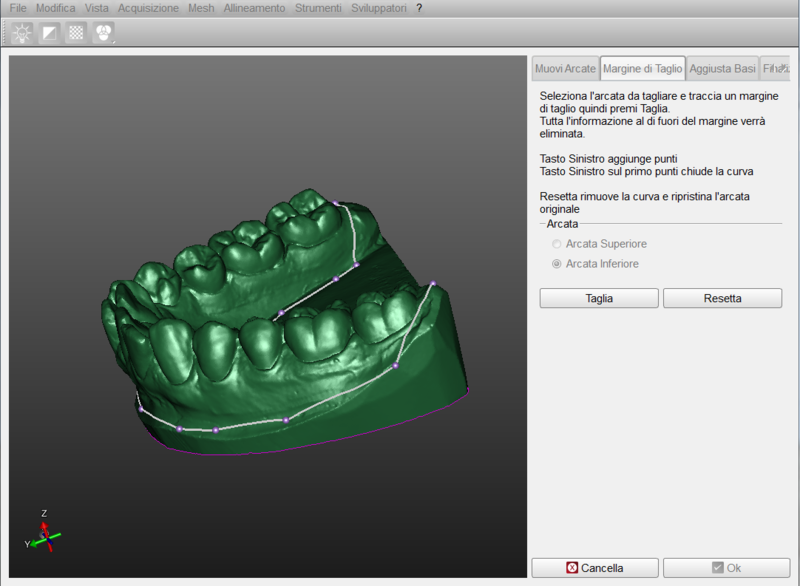Expand the hidden tabs overflow arrow
The width and height of the screenshot is (800, 586).
tap(785, 67)
